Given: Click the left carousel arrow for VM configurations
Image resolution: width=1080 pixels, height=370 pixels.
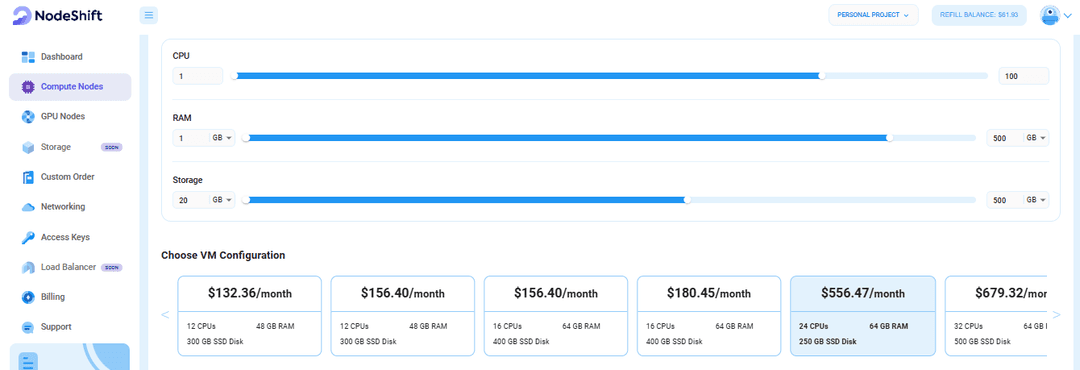Looking at the screenshot, I should [x=165, y=315].
